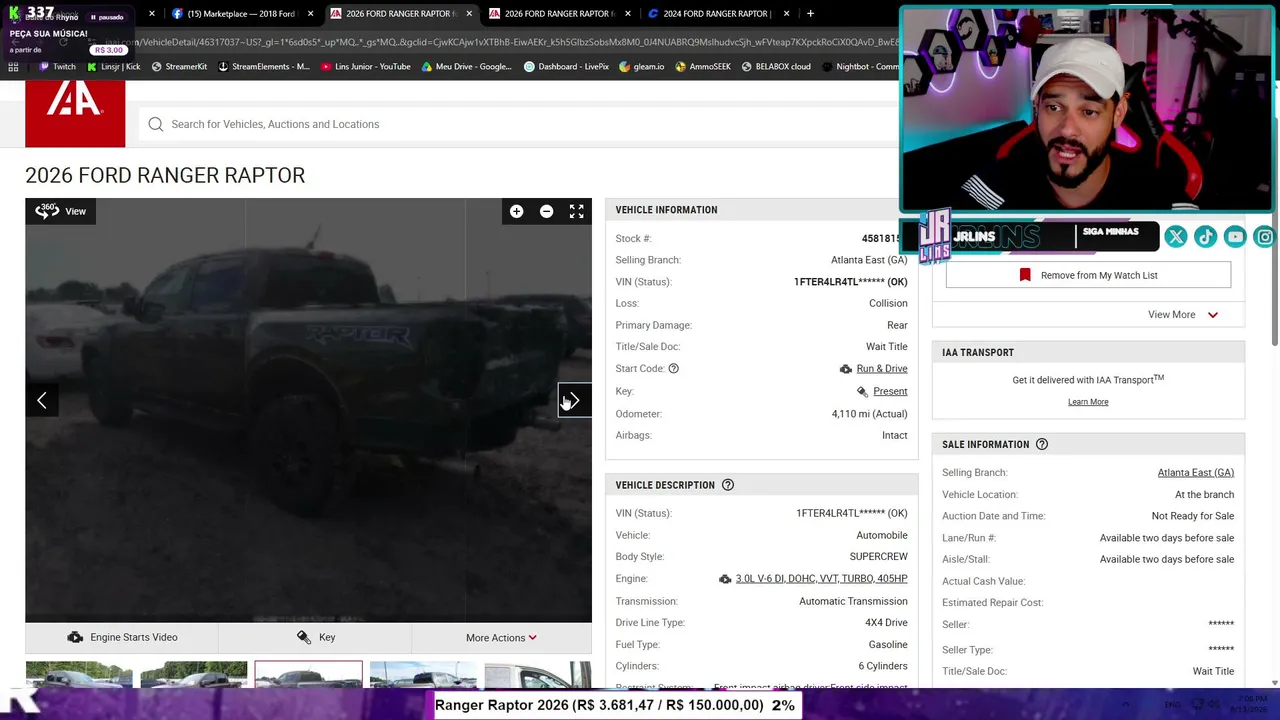Click Remove from My Watch List
This screenshot has width=1280, height=720.
click(x=1088, y=275)
